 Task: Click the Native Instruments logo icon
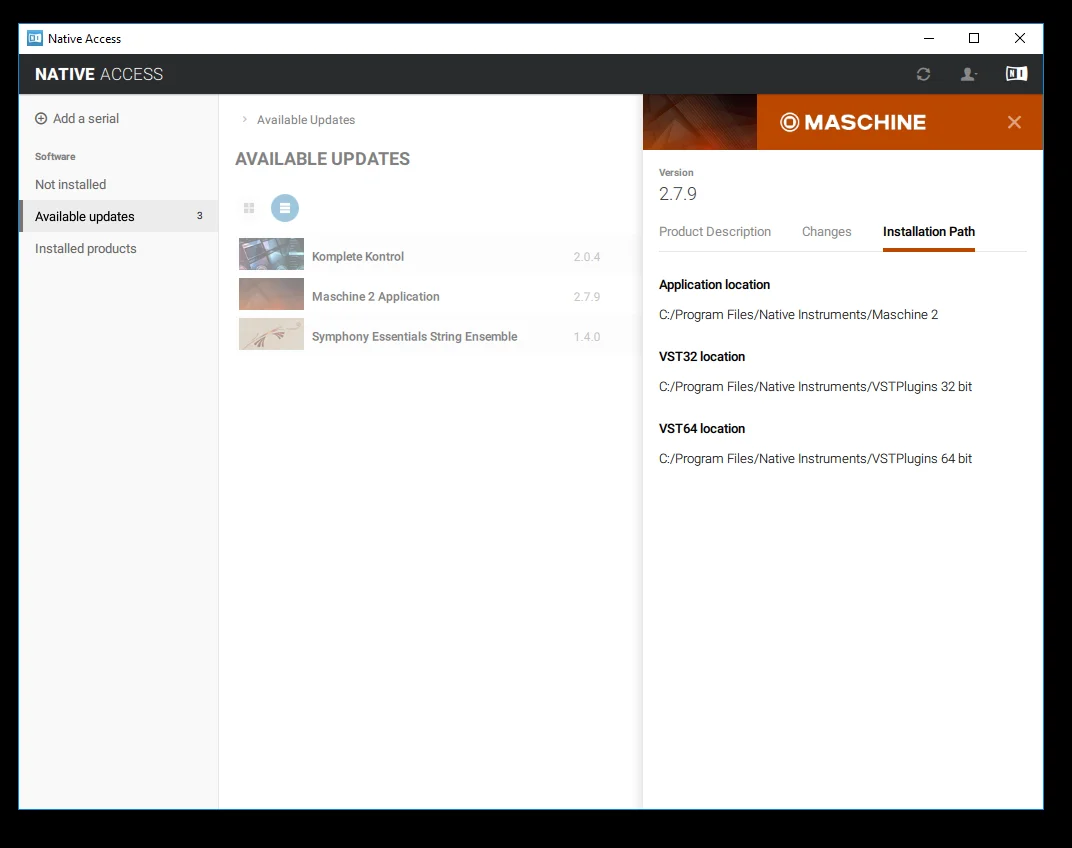[x=1016, y=73]
